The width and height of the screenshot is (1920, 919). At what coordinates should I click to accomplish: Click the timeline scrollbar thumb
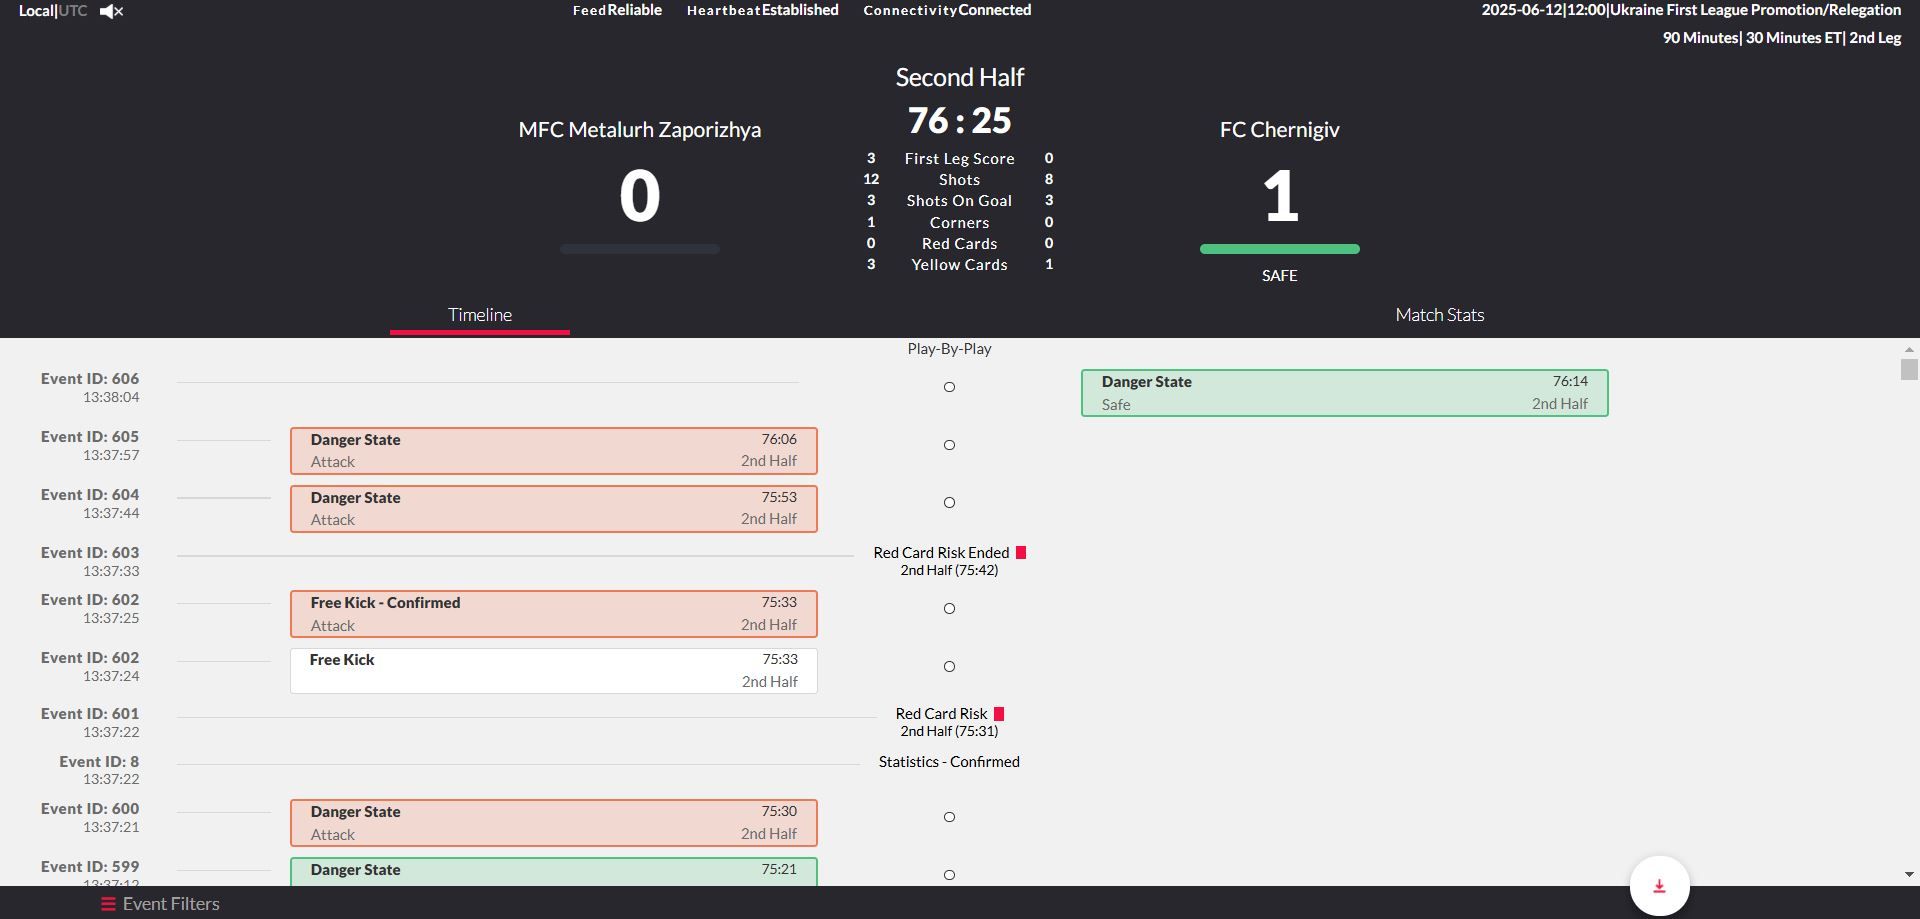pos(1909,370)
